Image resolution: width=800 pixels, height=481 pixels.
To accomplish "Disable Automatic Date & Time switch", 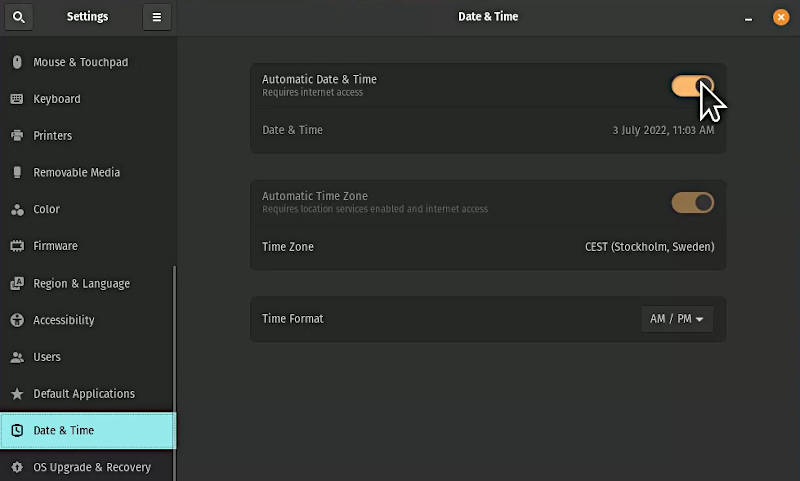I will point(692,86).
